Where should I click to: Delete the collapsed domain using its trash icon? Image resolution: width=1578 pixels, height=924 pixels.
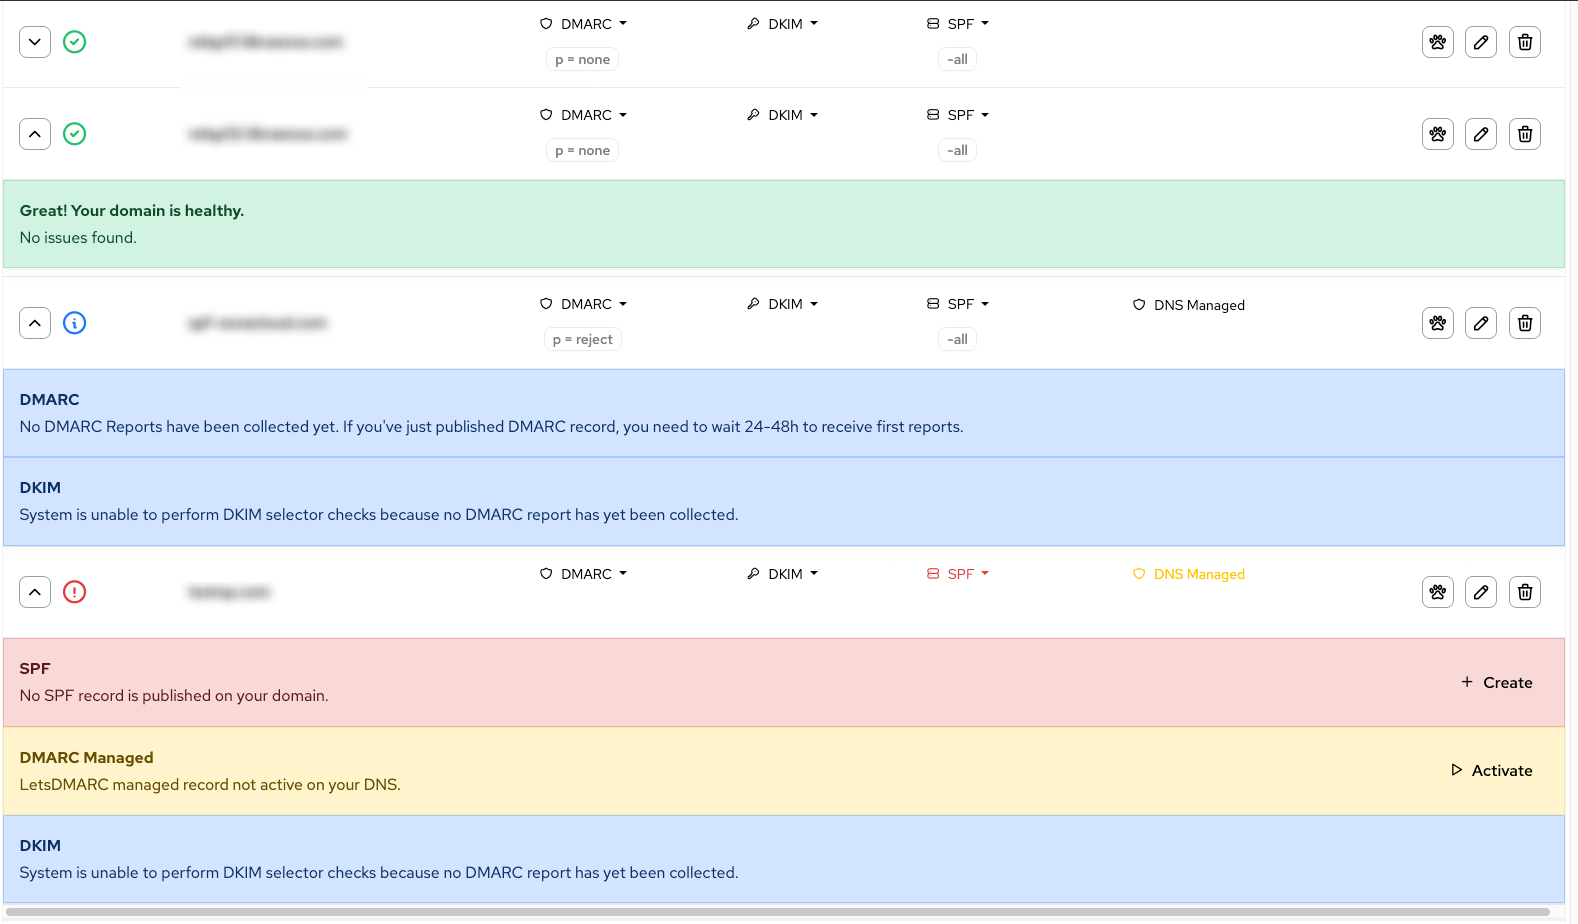(x=1525, y=42)
